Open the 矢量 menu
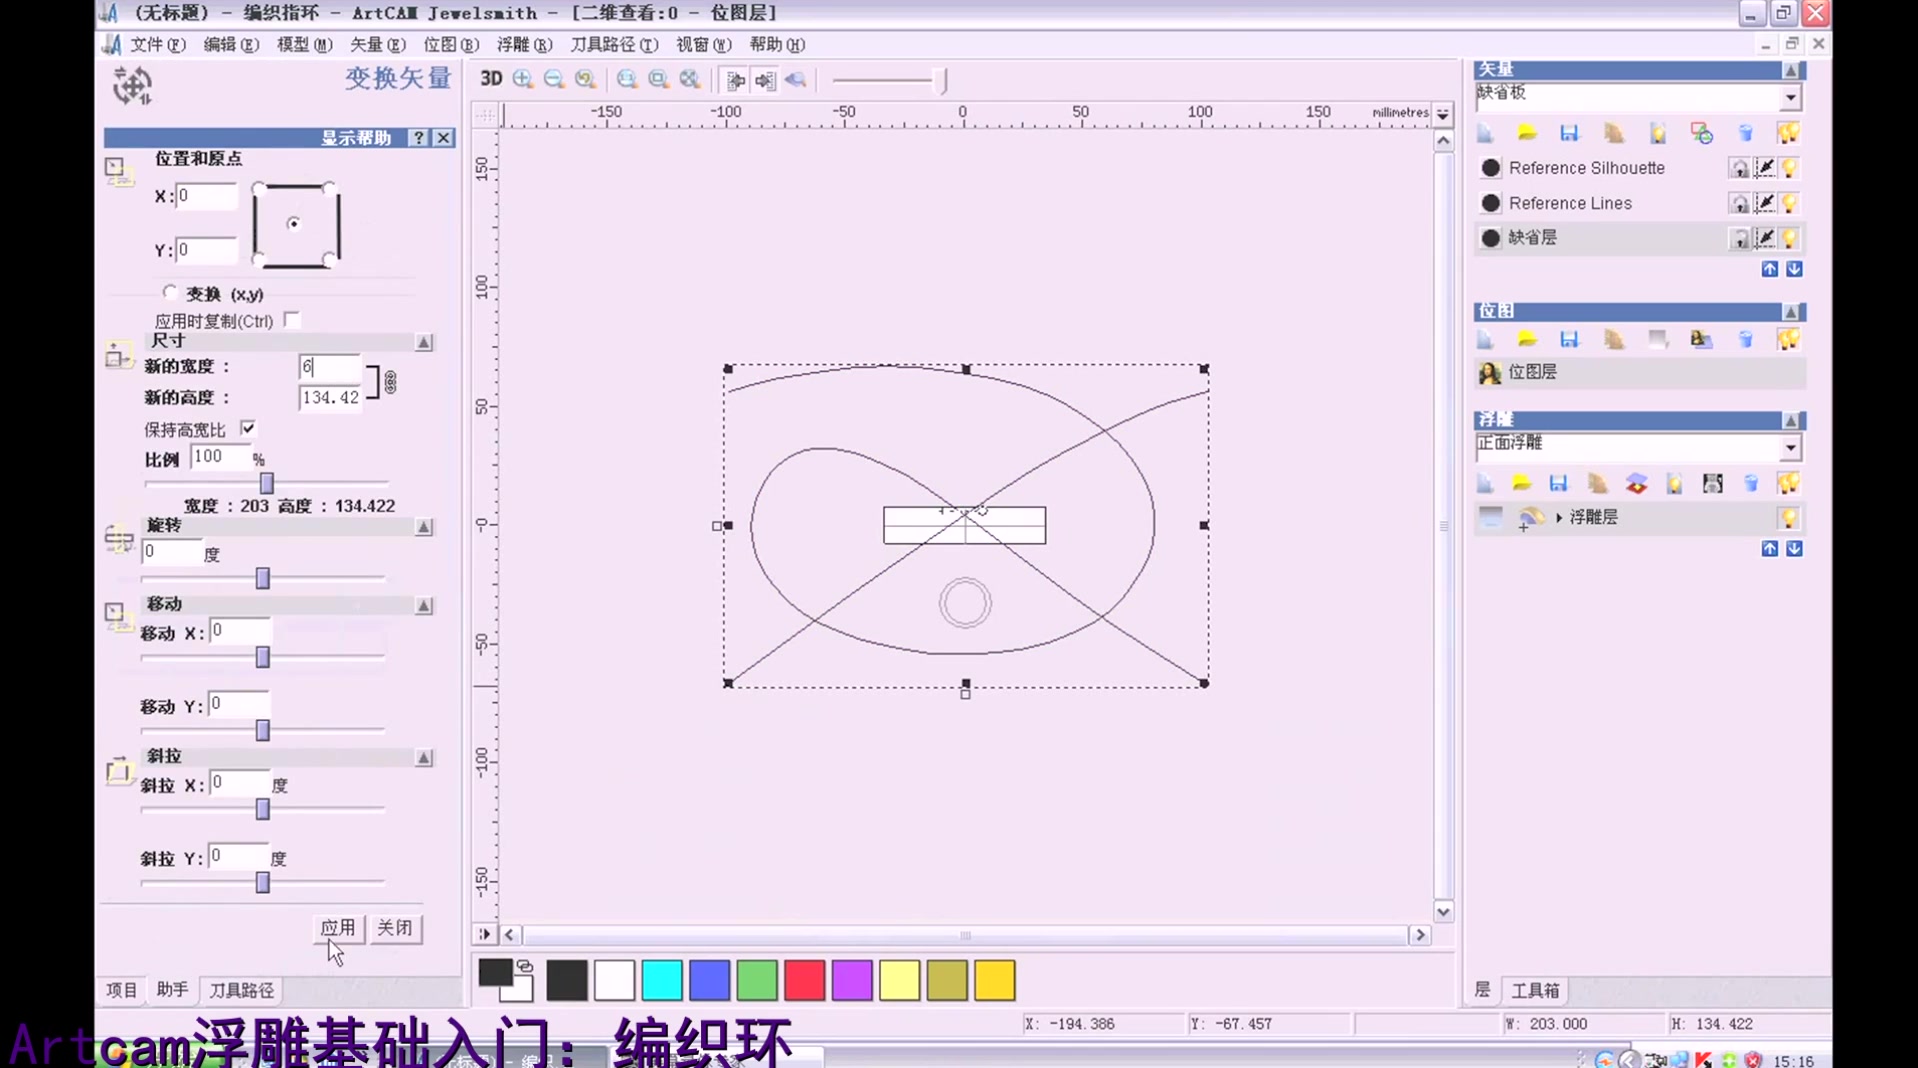Viewport: 1918px width, 1068px height. pyautogui.click(x=376, y=44)
